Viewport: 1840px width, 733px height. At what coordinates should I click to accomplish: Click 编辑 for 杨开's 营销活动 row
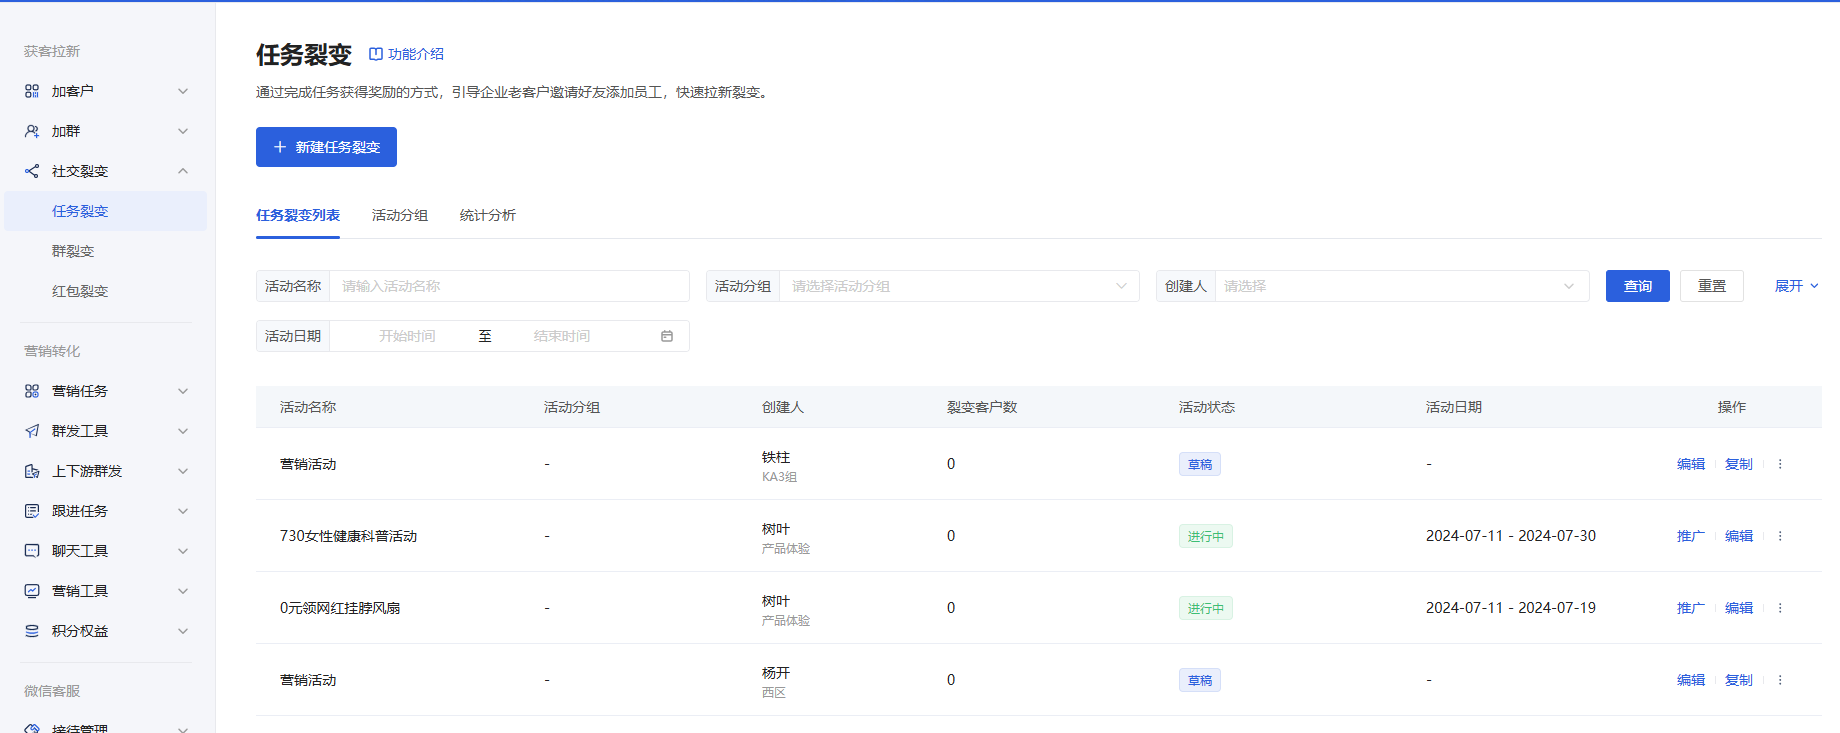point(1691,680)
